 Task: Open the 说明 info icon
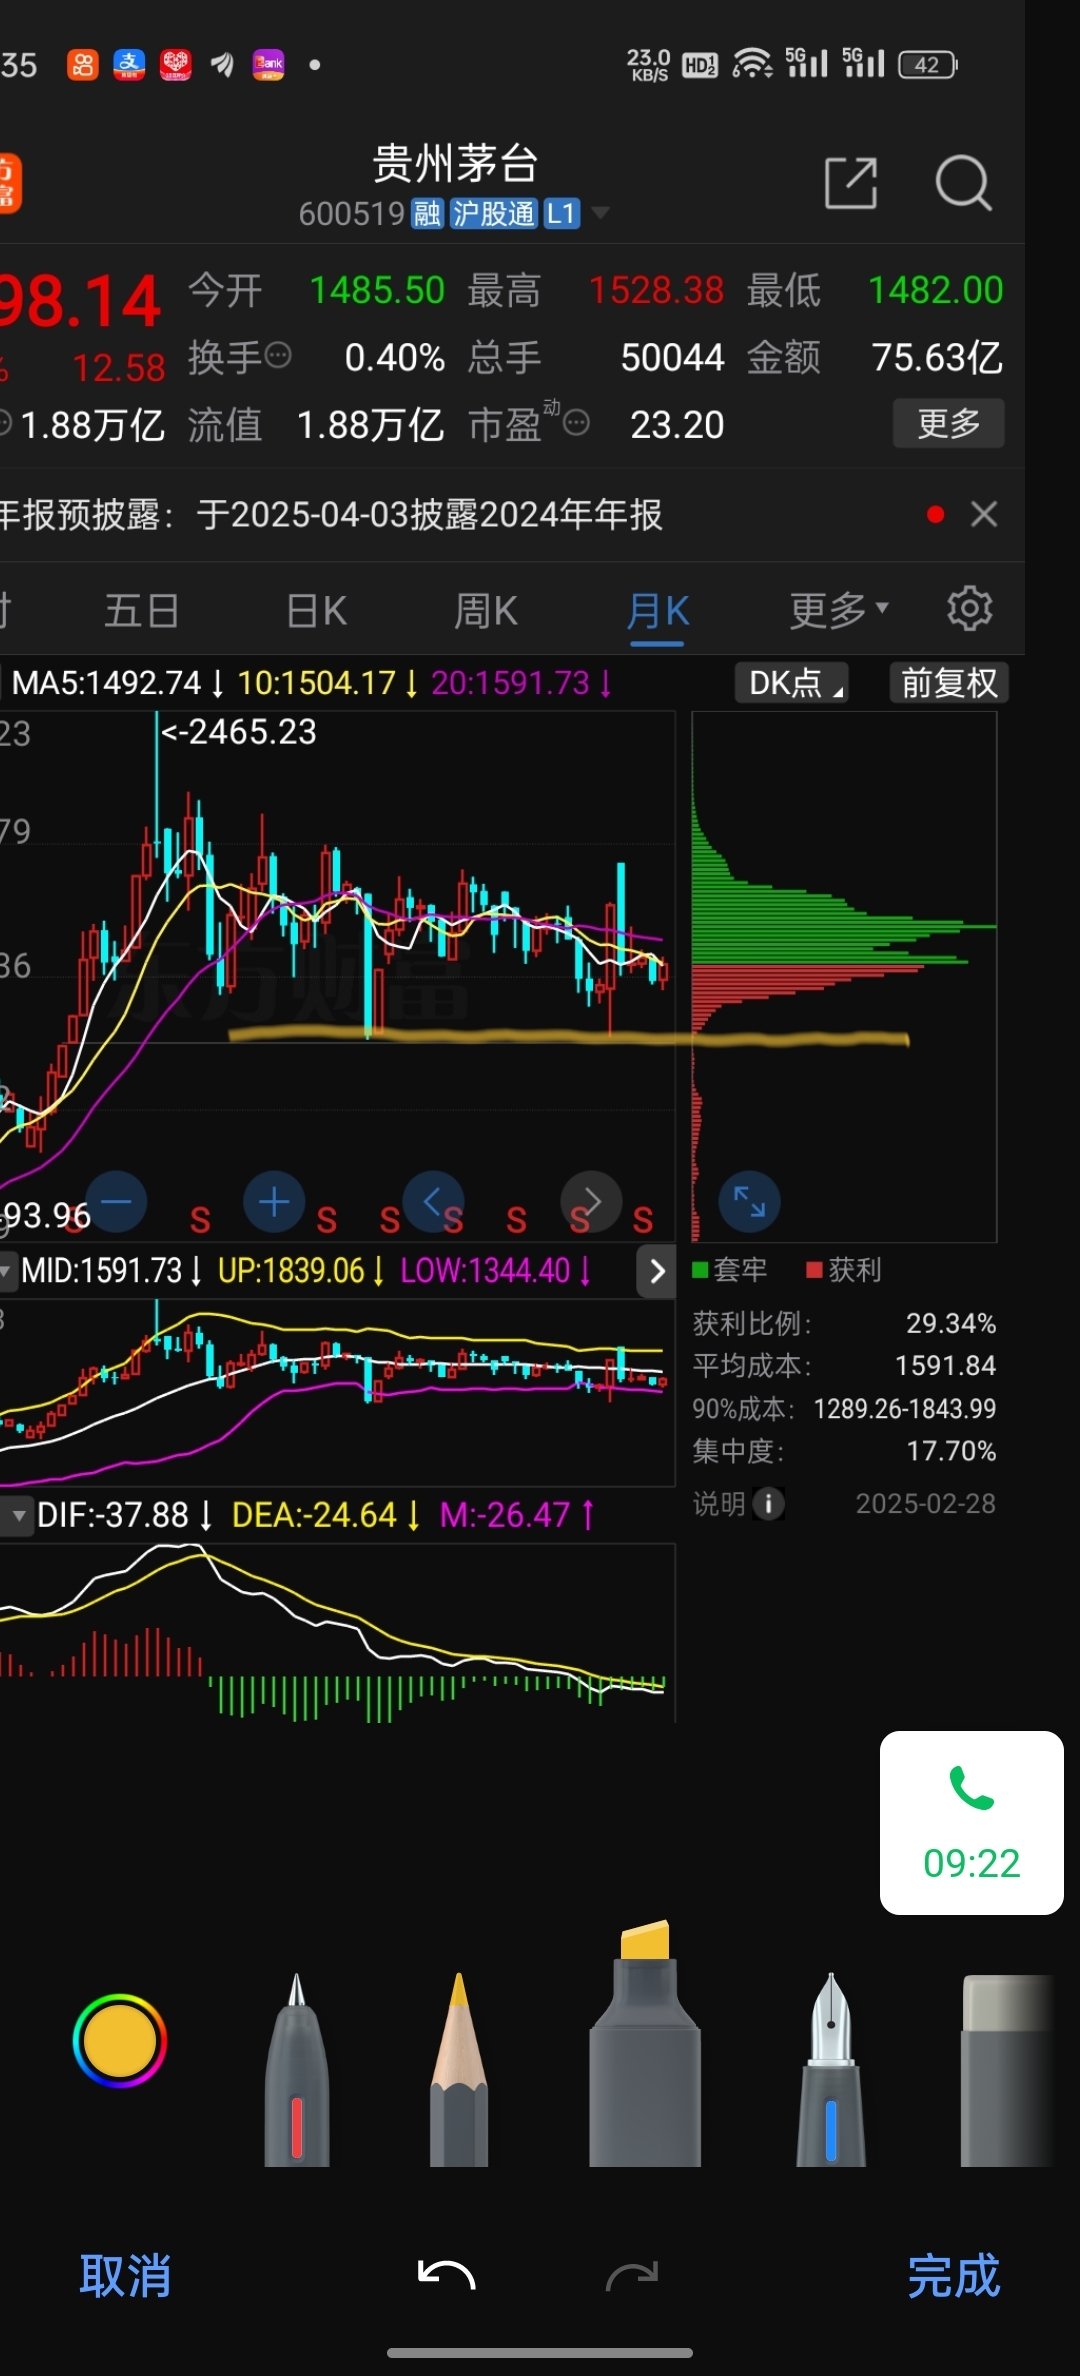tap(768, 1503)
